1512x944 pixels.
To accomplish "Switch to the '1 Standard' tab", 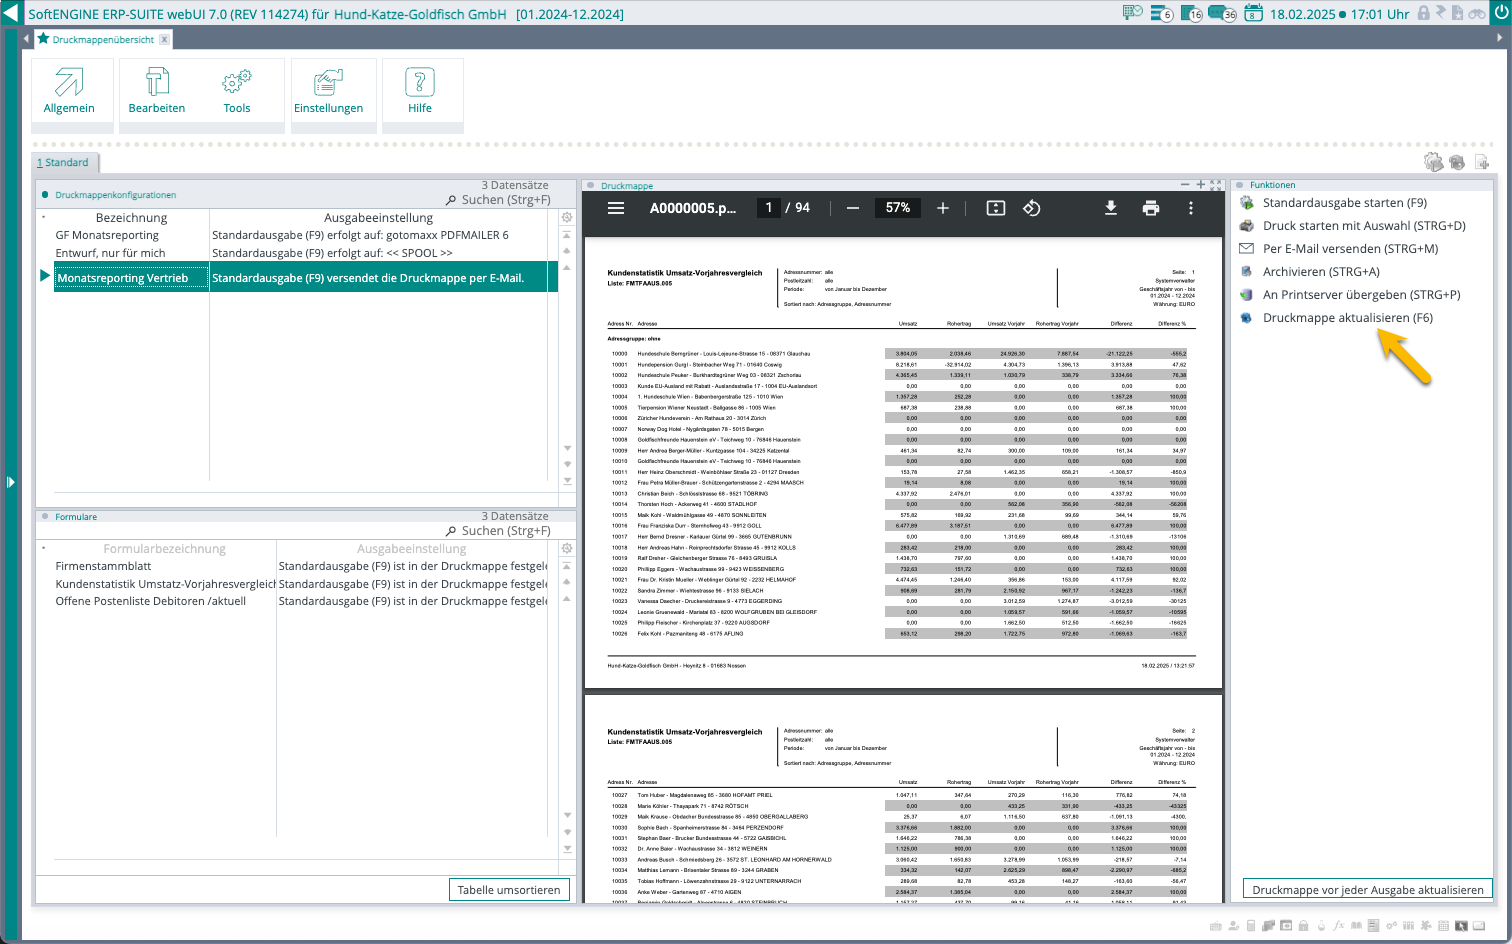I will point(64,162).
